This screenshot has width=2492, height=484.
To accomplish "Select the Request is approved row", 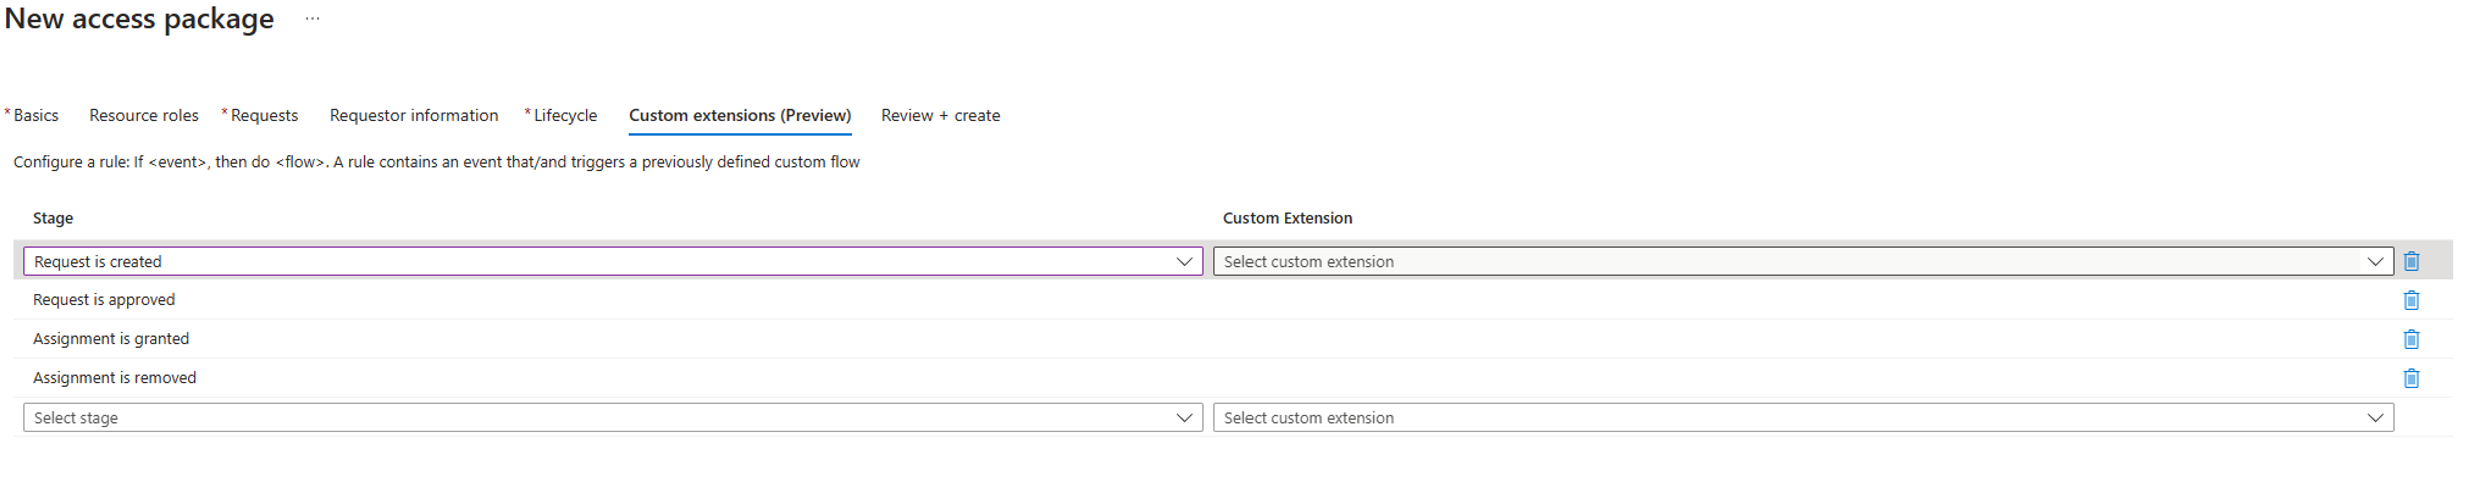I will coord(104,300).
